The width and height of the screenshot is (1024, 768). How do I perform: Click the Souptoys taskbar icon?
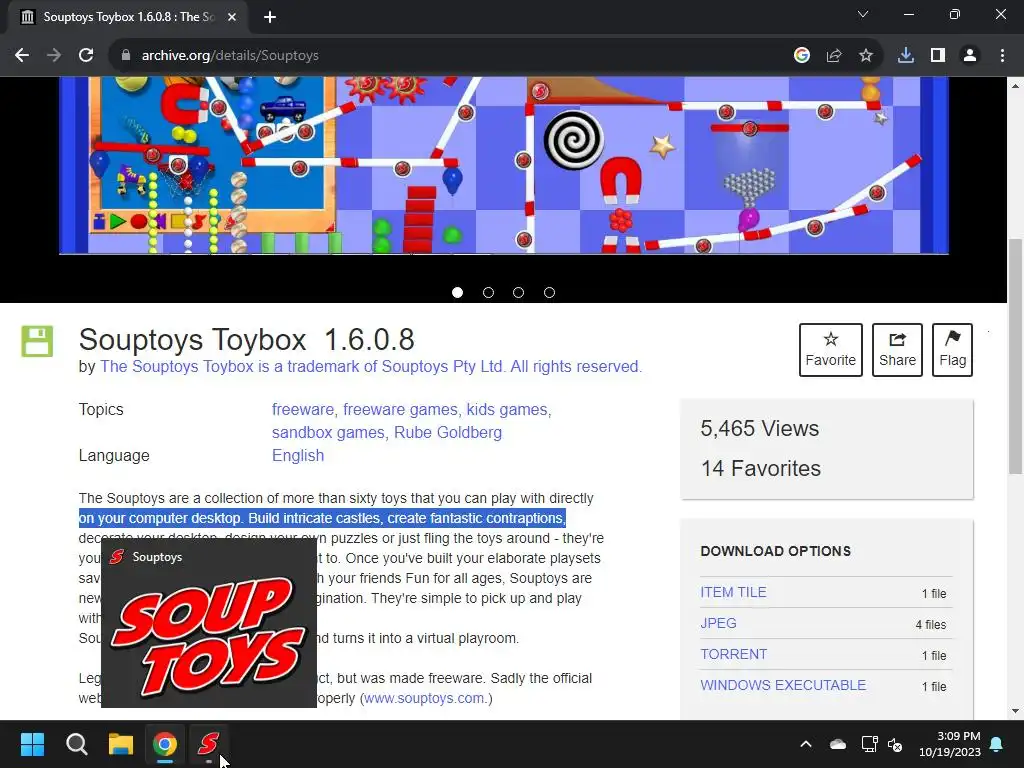(208, 744)
